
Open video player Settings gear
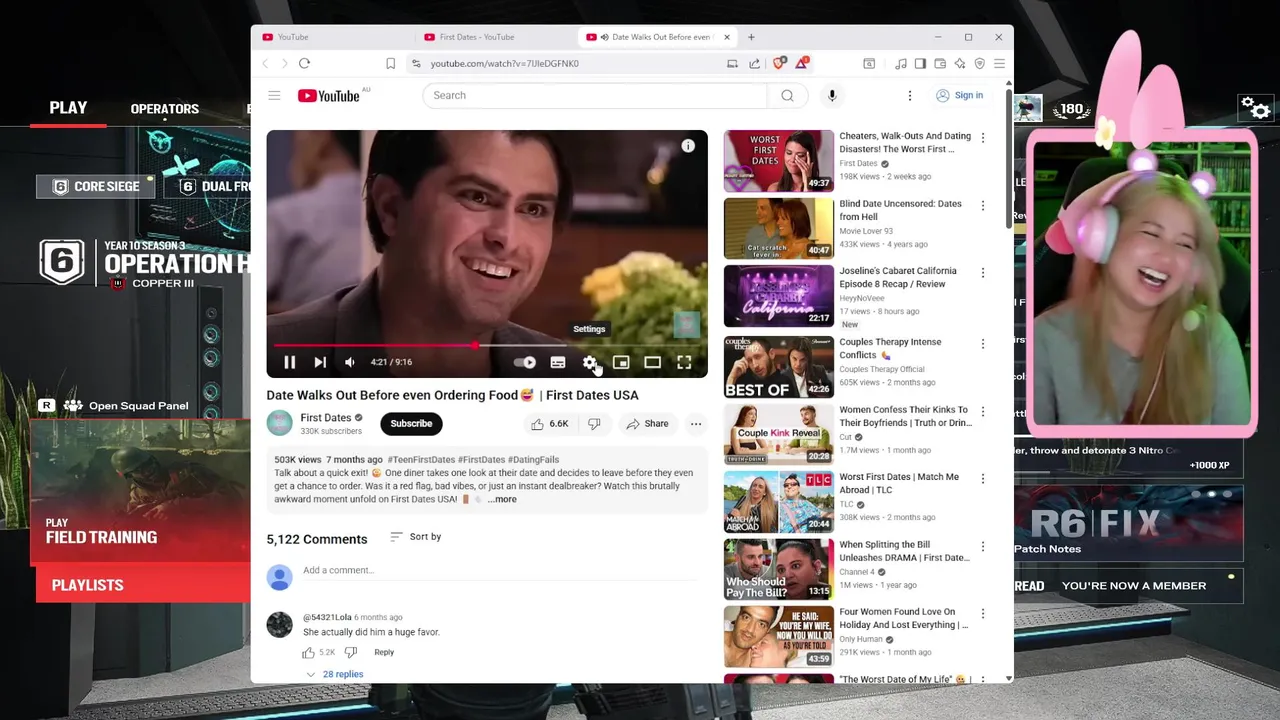coord(590,362)
